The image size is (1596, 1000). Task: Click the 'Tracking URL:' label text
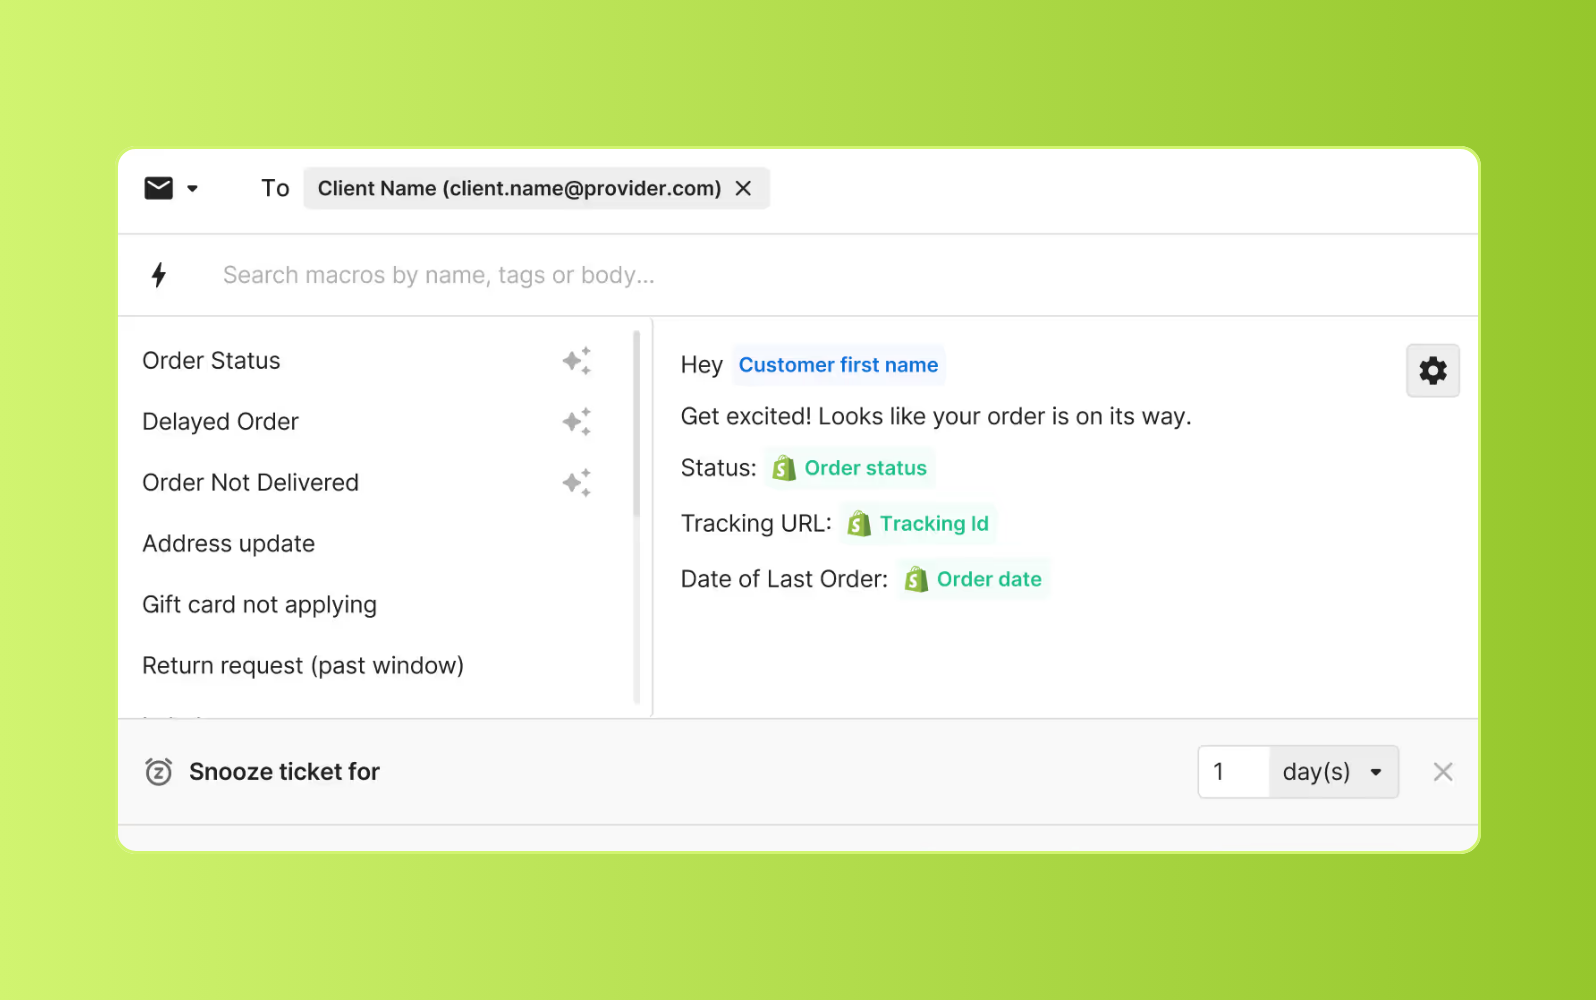click(x=756, y=523)
